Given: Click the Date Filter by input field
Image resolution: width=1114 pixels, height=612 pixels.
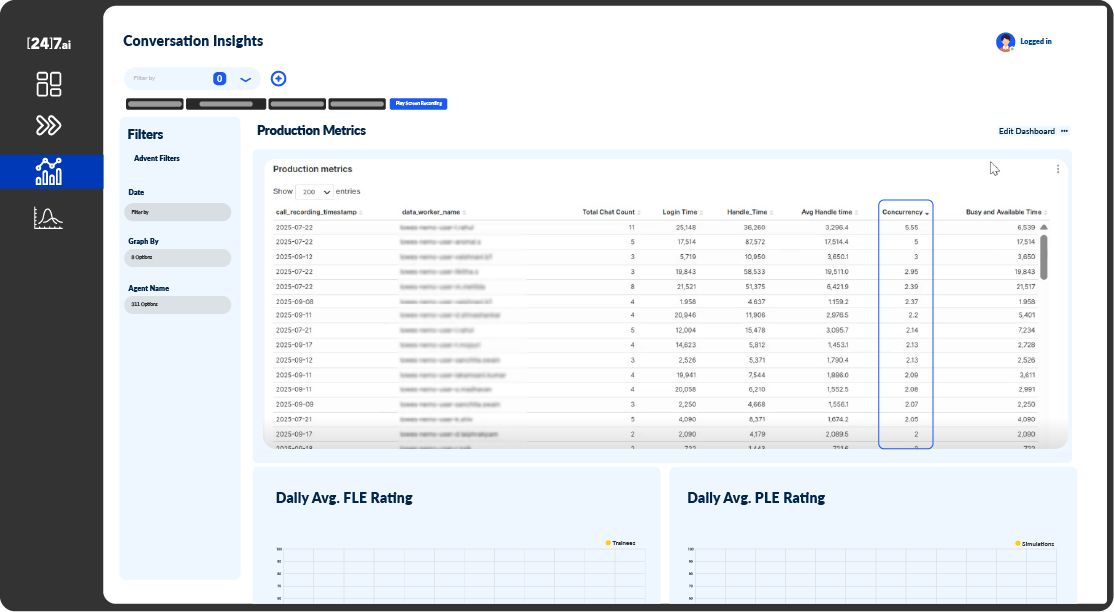Looking at the screenshot, I should pyautogui.click(x=179, y=212).
